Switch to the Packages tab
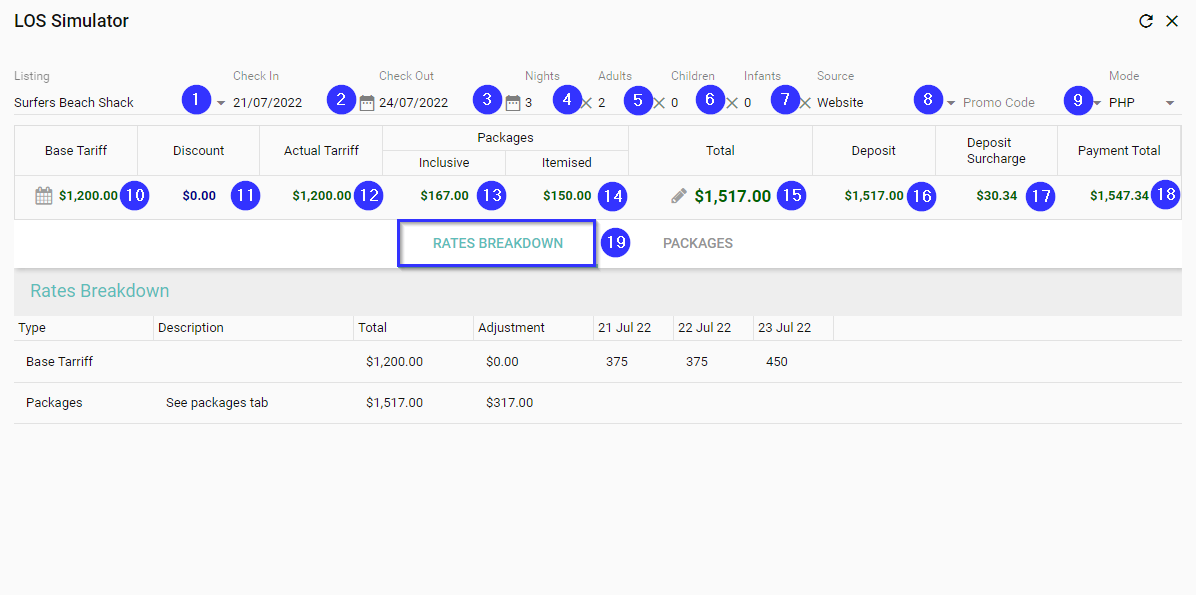This screenshot has height=595, width=1196. click(697, 243)
